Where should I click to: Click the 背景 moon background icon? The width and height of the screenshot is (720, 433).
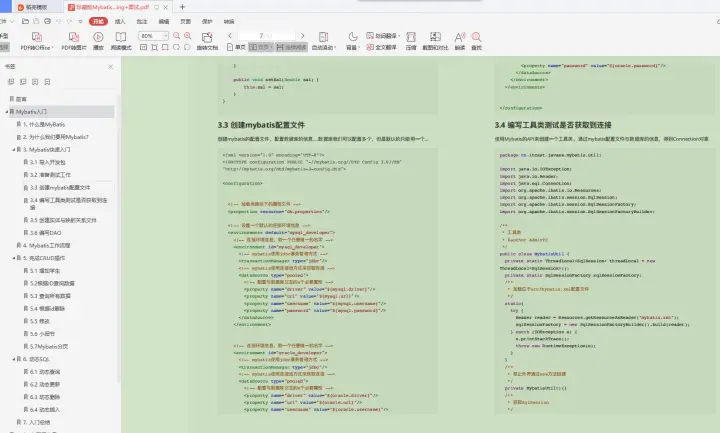pyautogui.click(x=352, y=36)
